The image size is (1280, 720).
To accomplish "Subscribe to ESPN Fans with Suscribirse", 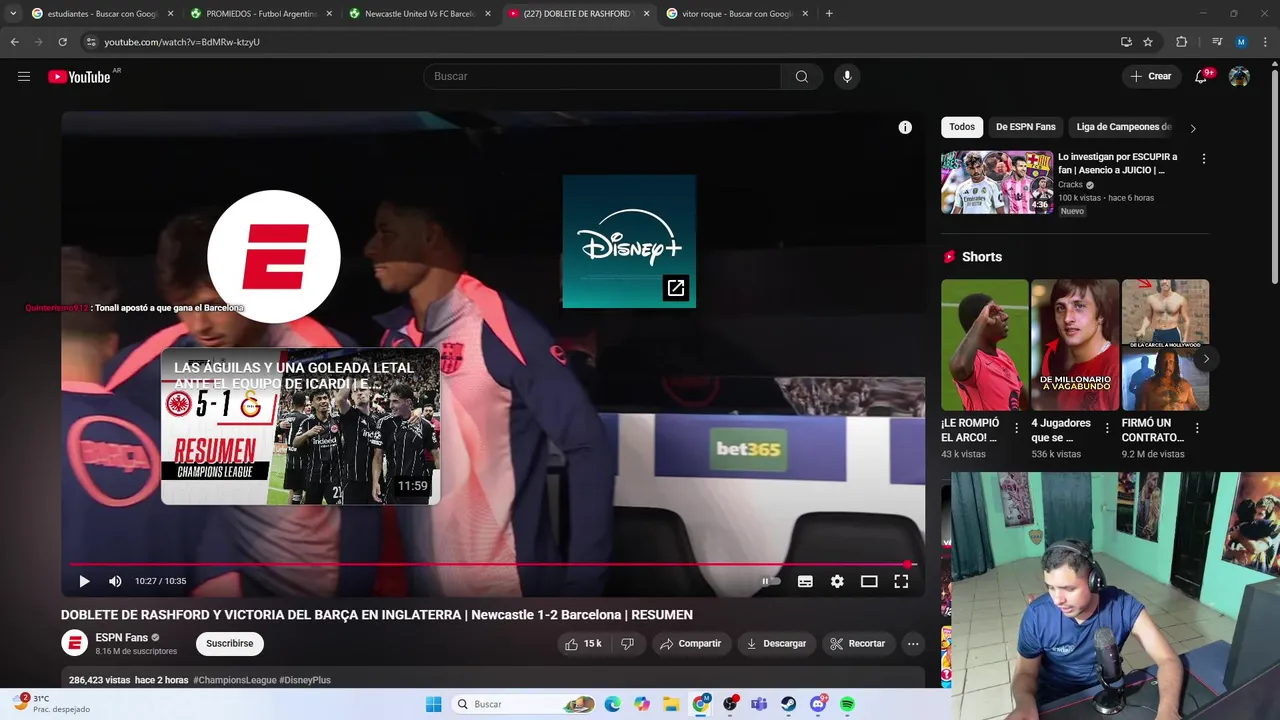I will pos(230,644).
